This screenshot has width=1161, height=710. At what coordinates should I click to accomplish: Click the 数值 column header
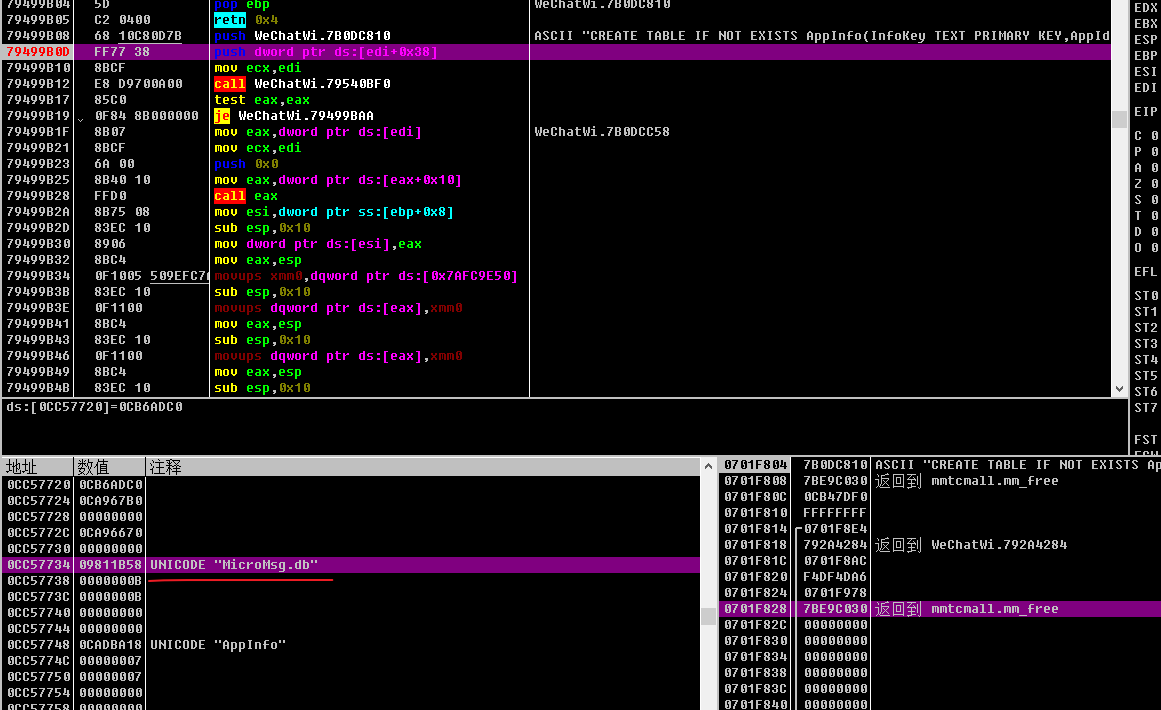91,465
